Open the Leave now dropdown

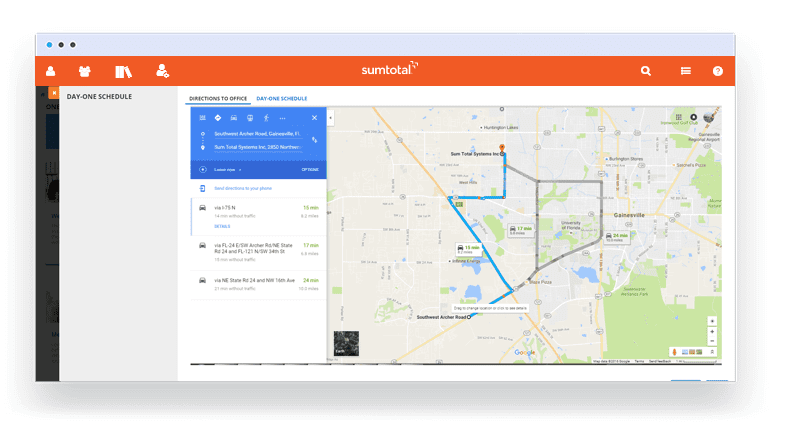(228, 170)
